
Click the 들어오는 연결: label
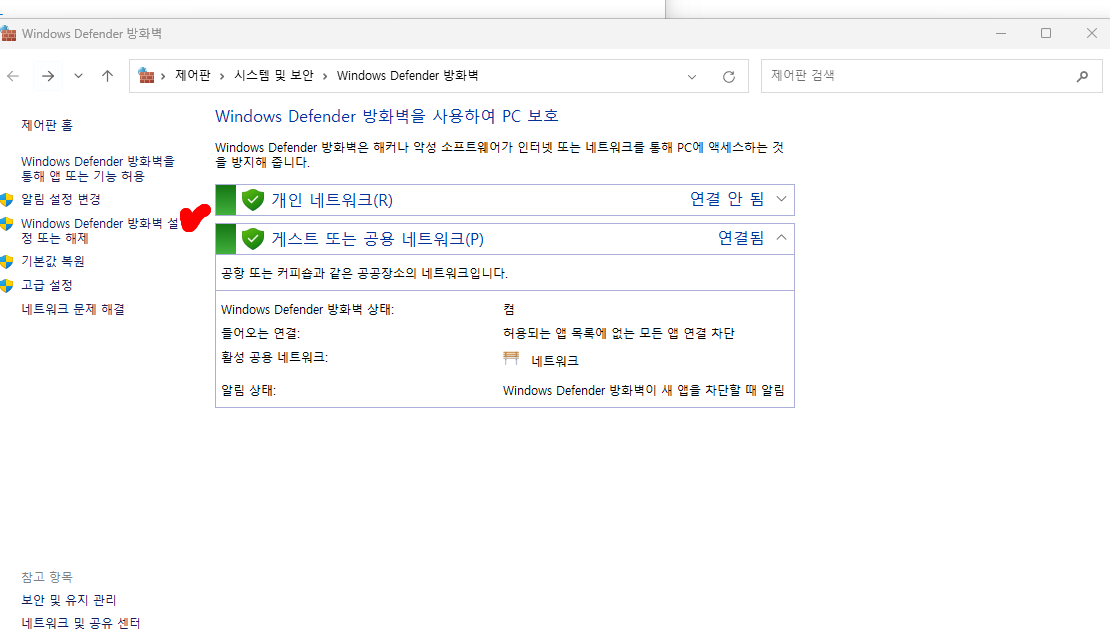click(261, 334)
